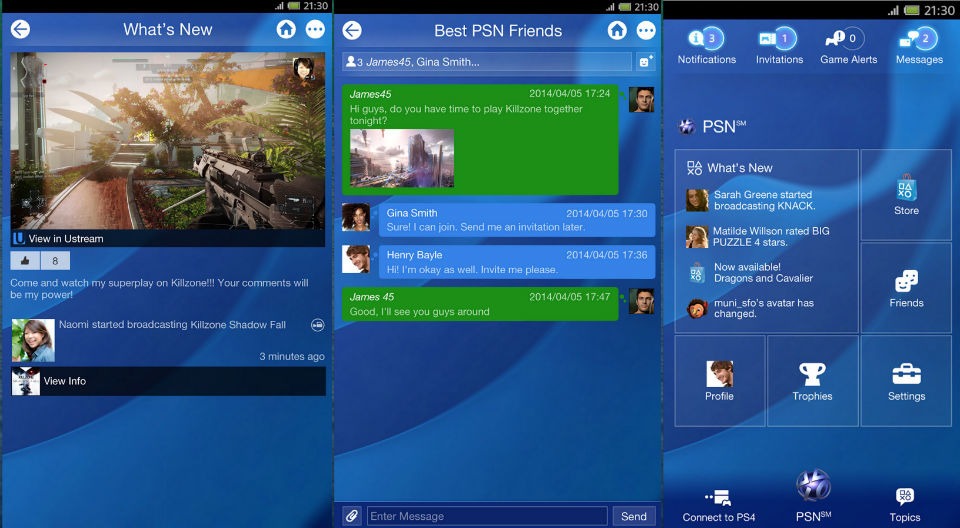Send the chat message
Image resolution: width=960 pixels, height=528 pixels.
click(634, 516)
